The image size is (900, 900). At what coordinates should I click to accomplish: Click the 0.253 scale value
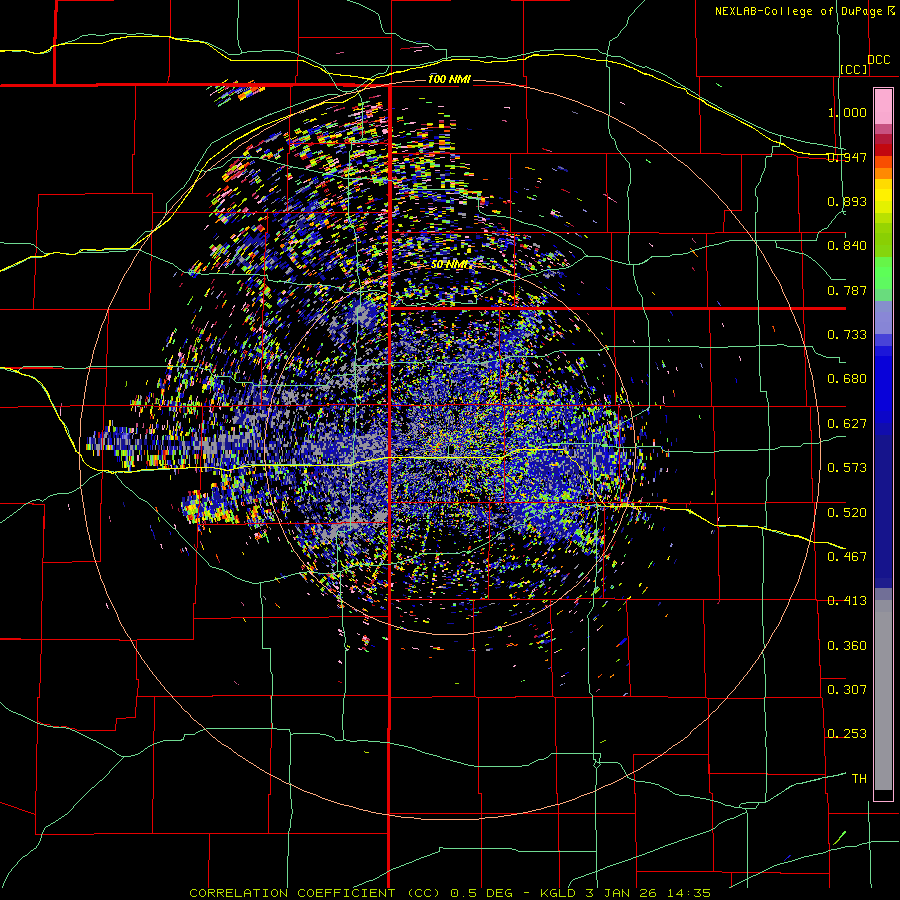point(847,734)
